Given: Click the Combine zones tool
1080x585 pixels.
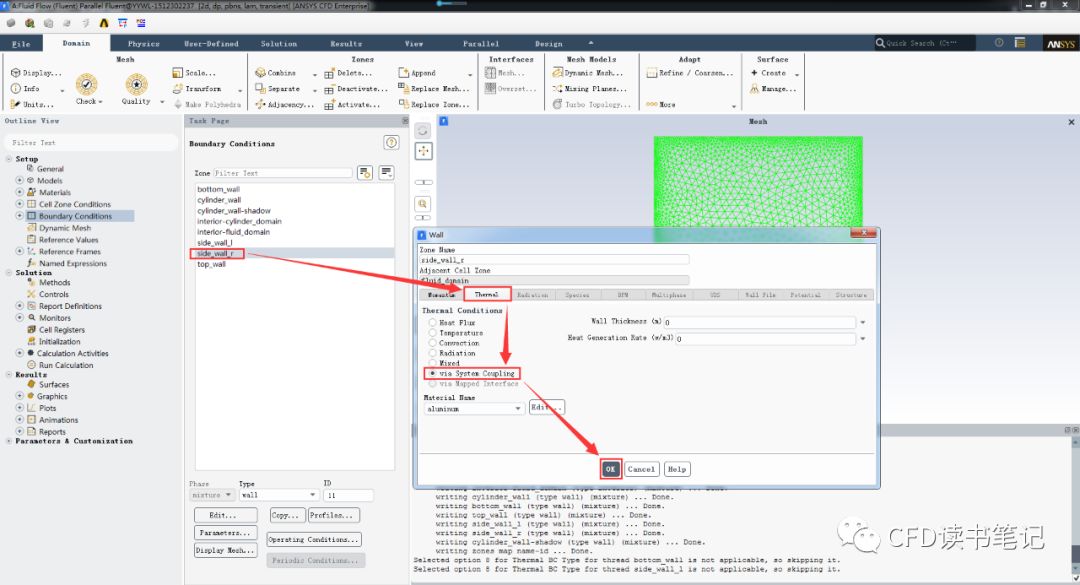Looking at the screenshot, I should pyautogui.click(x=276, y=72).
